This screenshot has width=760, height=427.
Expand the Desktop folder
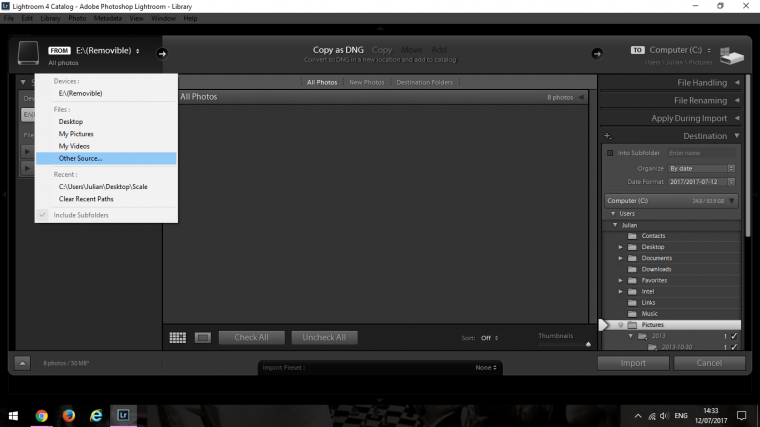click(x=620, y=247)
